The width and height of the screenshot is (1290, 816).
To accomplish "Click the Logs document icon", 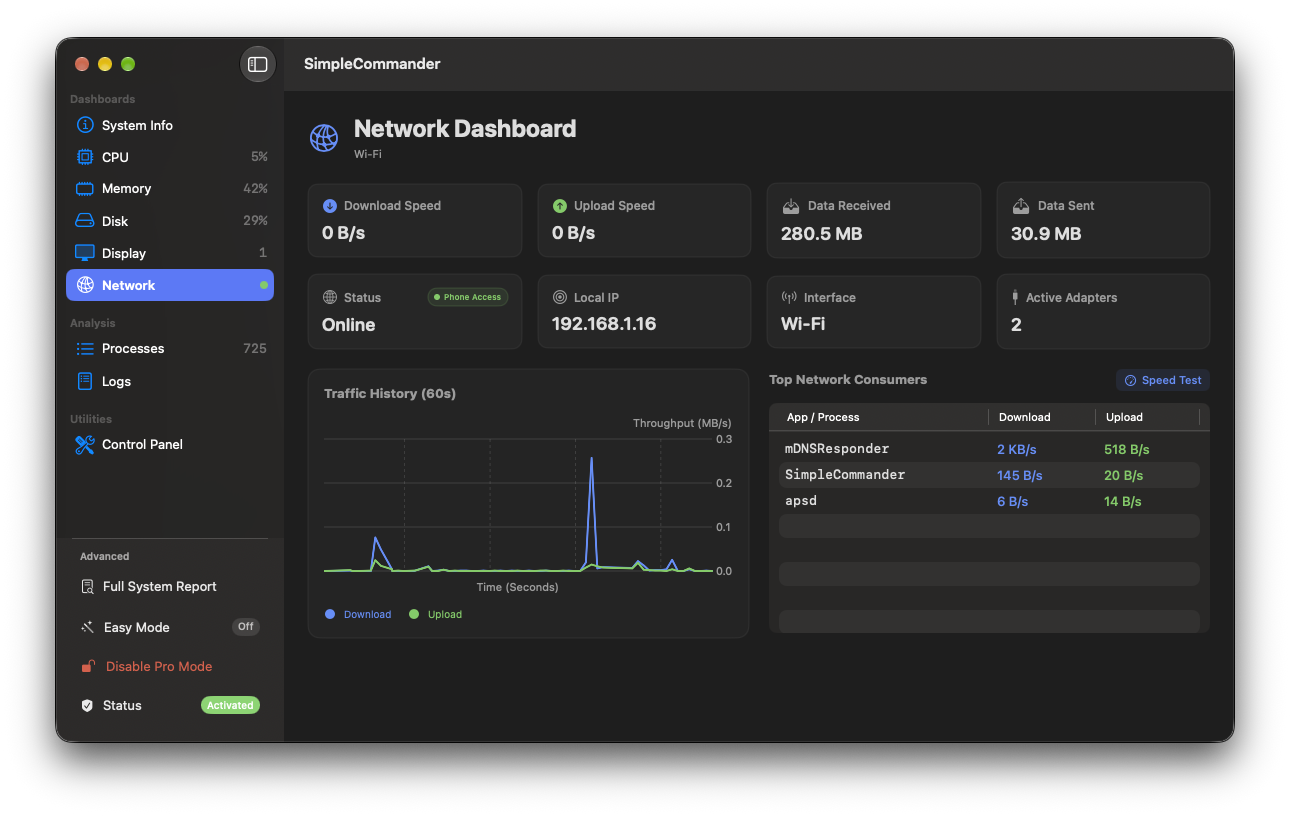I will click(x=85, y=381).
